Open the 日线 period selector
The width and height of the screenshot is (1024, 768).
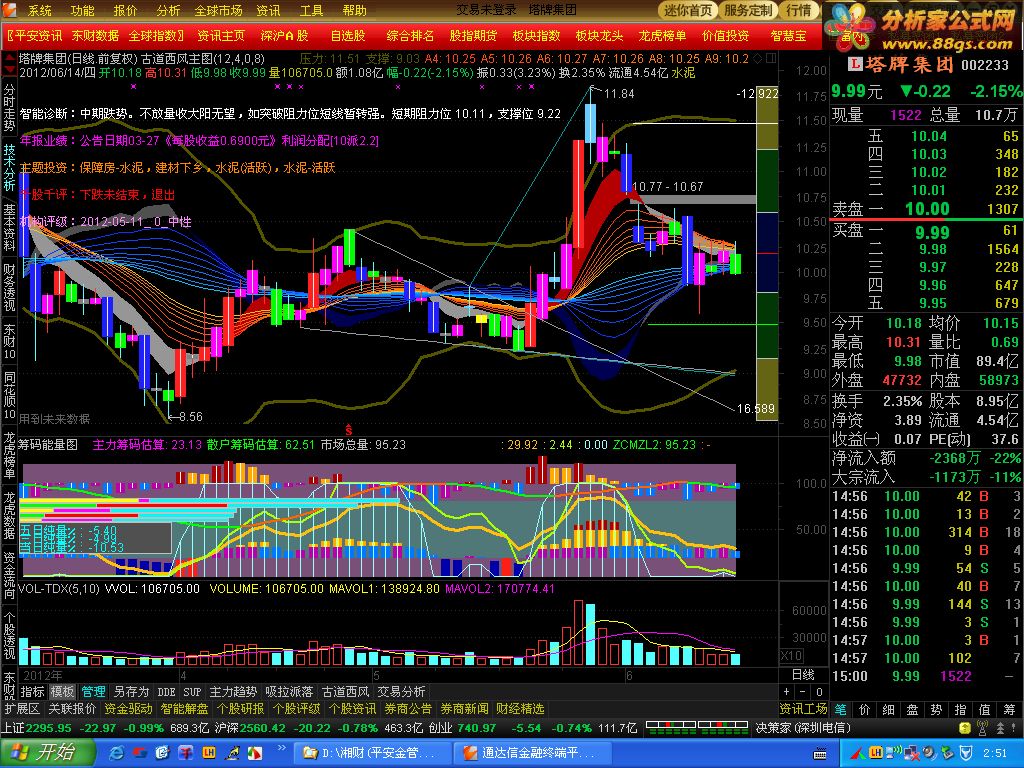click(803, 675)
